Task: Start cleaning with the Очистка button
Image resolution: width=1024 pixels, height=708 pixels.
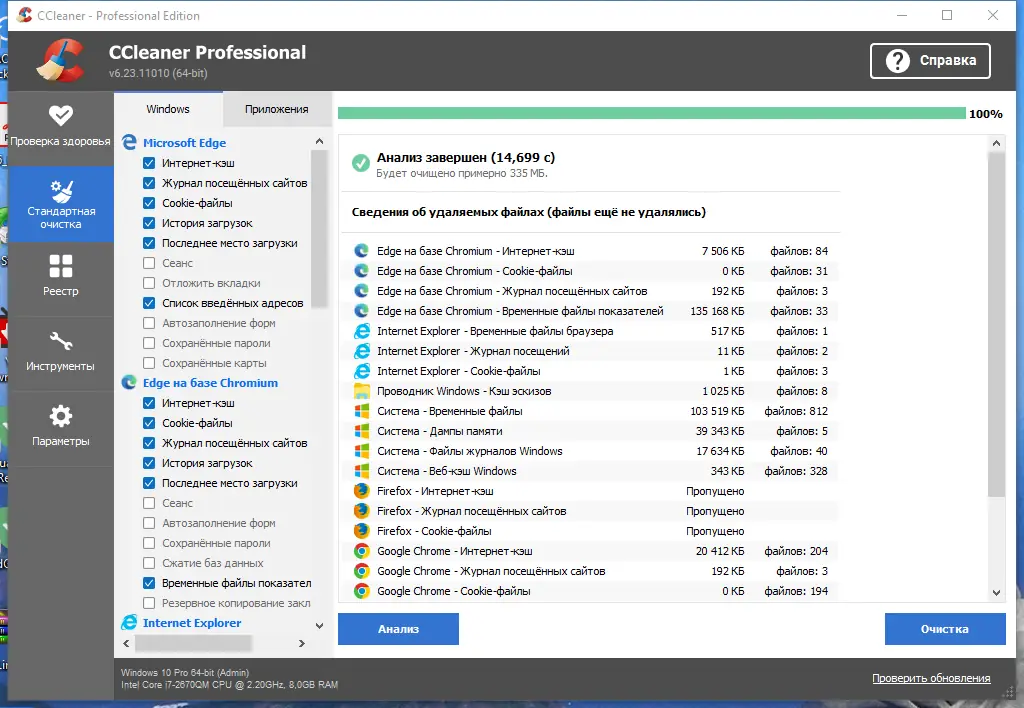Action: 945,628
